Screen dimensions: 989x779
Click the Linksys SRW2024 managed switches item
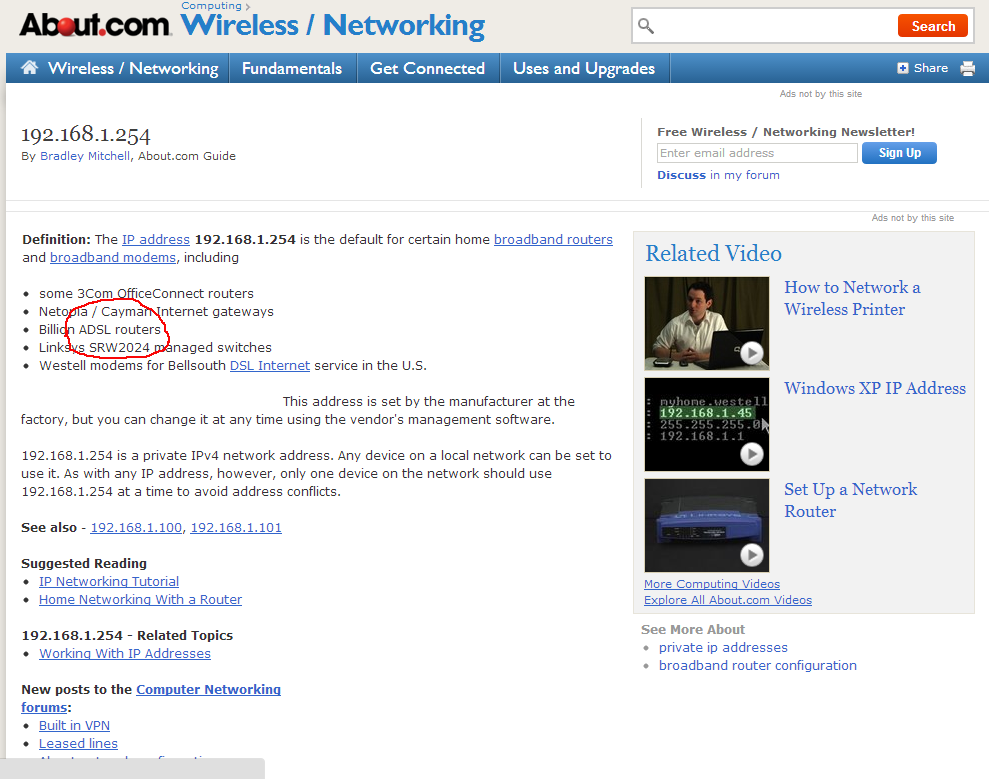[x=155, y=348]
